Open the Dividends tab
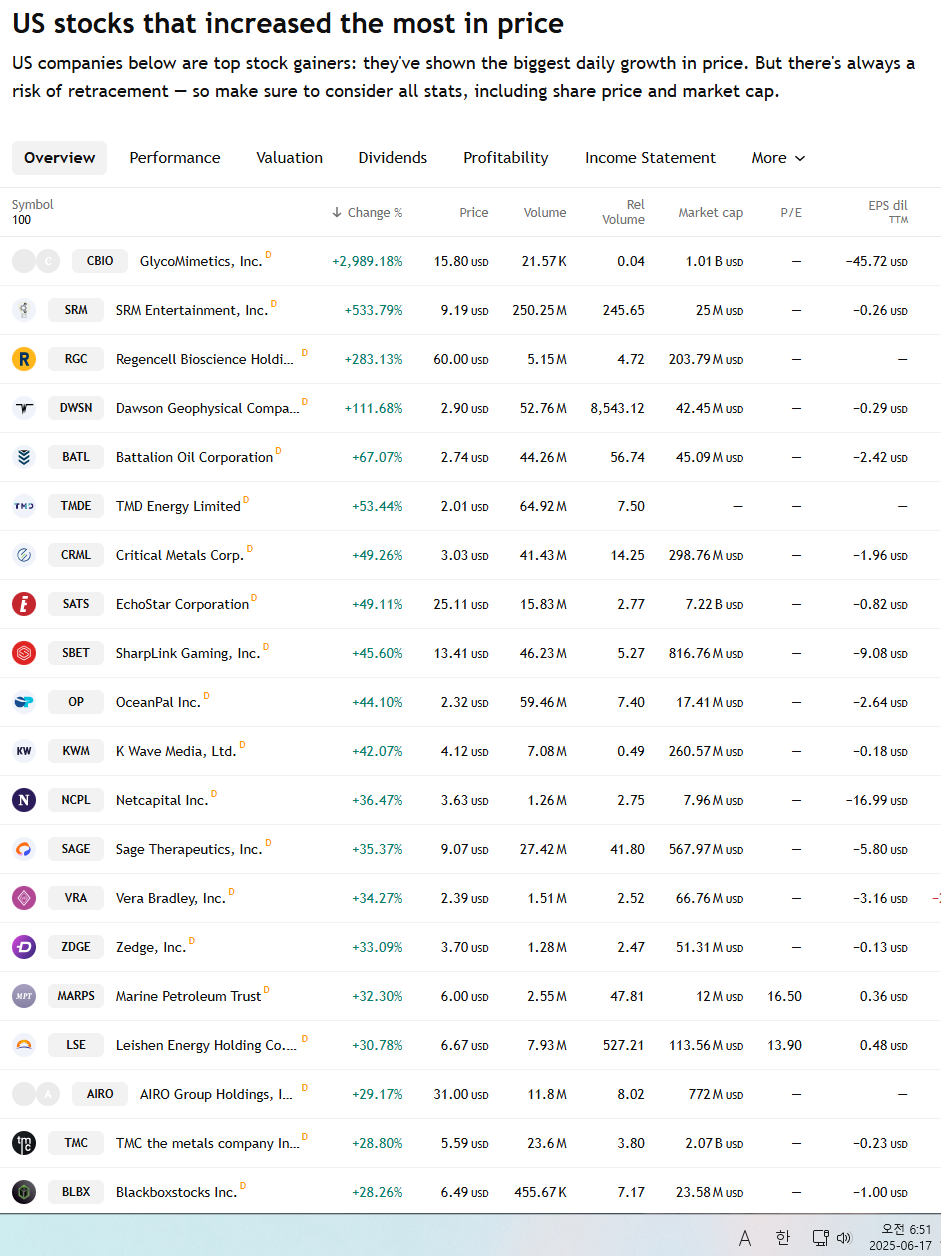Viewport: 941px width, 1256px height. coord(393,158)
